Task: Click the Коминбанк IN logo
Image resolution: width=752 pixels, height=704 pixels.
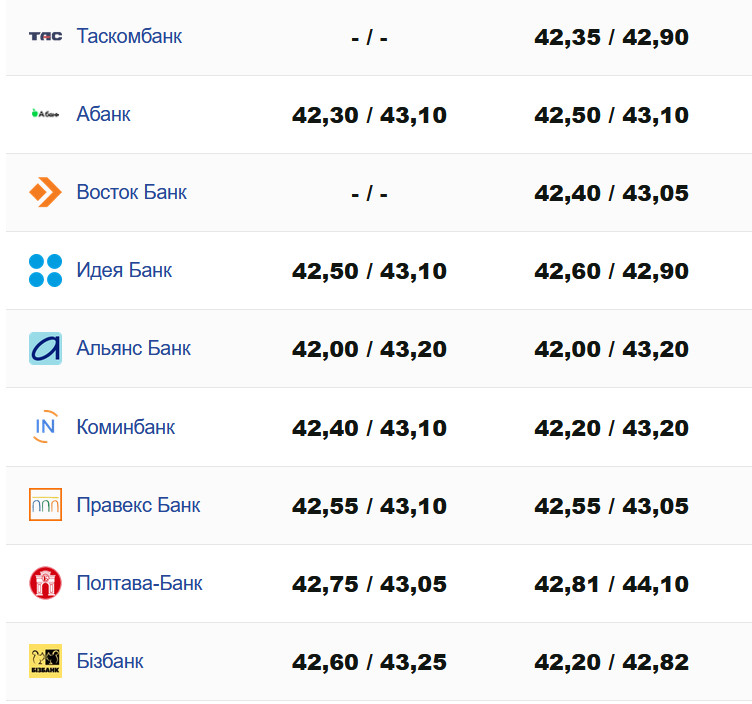Action: tap(45, 427)
